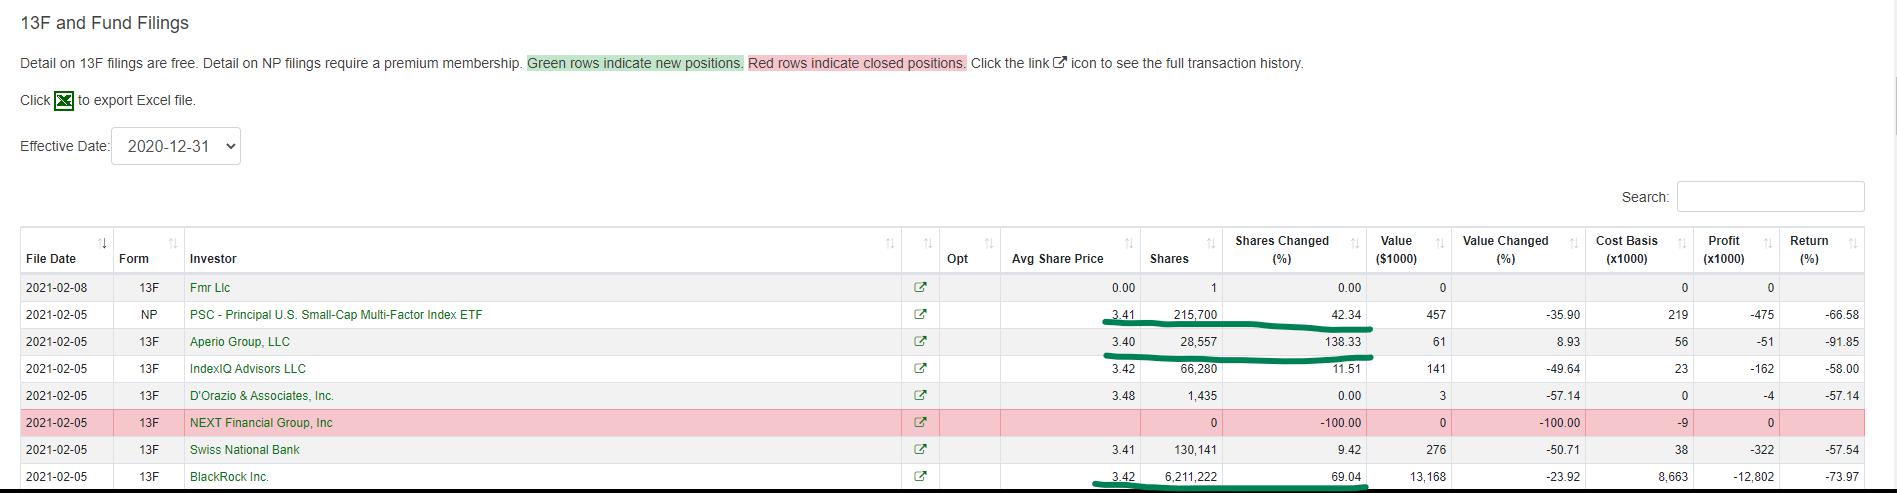Open transaction history icon for NEXT Financial Group
The height and width of the screenshot is (493, 1897).
[920, 423]
